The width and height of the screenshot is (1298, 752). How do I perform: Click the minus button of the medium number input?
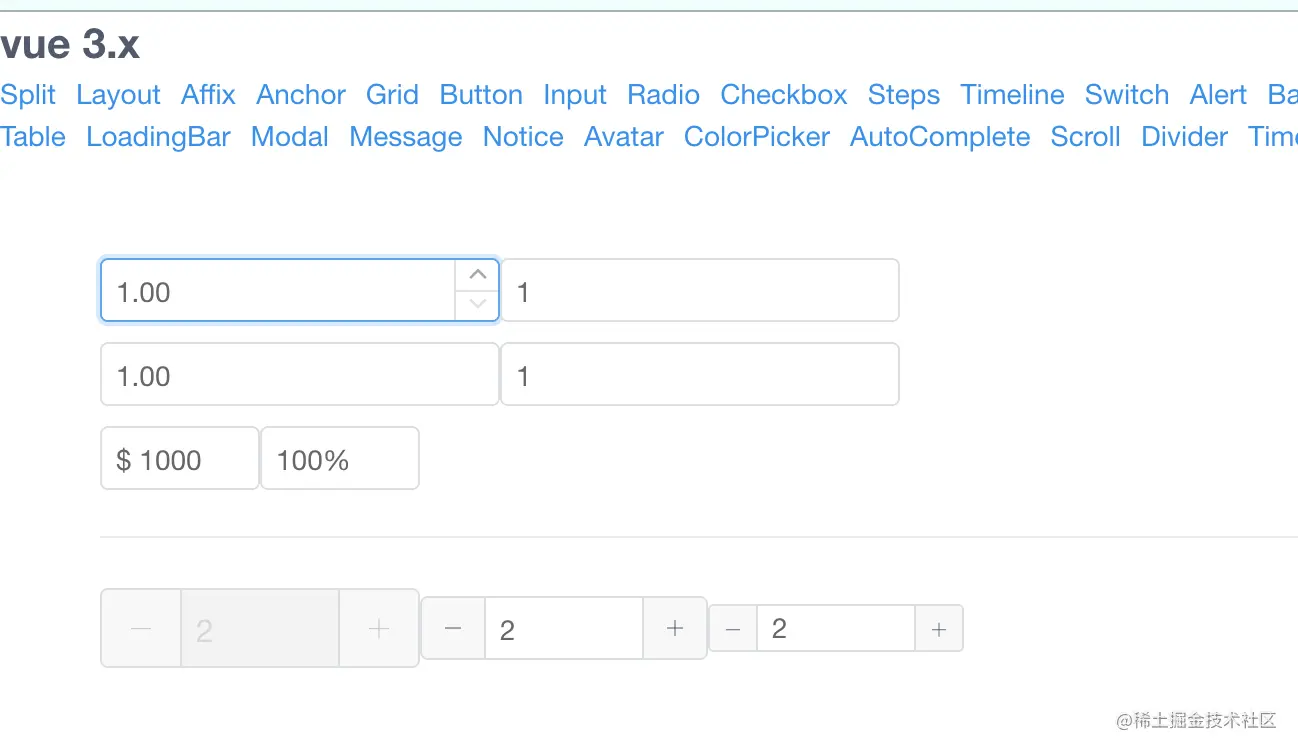tap(453, 628)
